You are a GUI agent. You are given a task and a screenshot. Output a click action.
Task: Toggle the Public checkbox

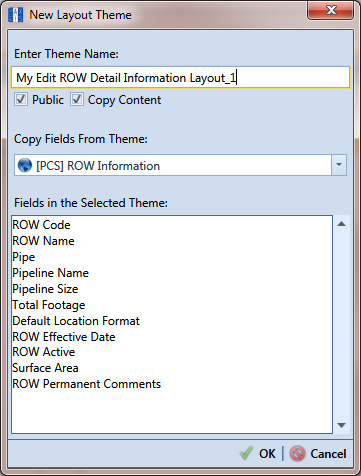click(x=21, y=99)
